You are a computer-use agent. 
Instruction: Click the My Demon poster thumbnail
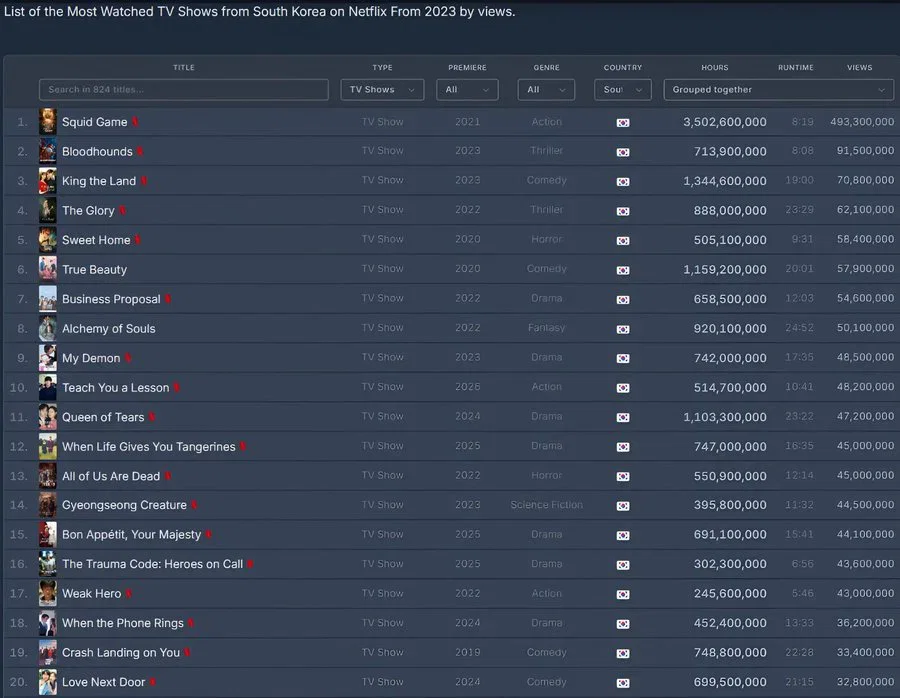click(48, 358)
